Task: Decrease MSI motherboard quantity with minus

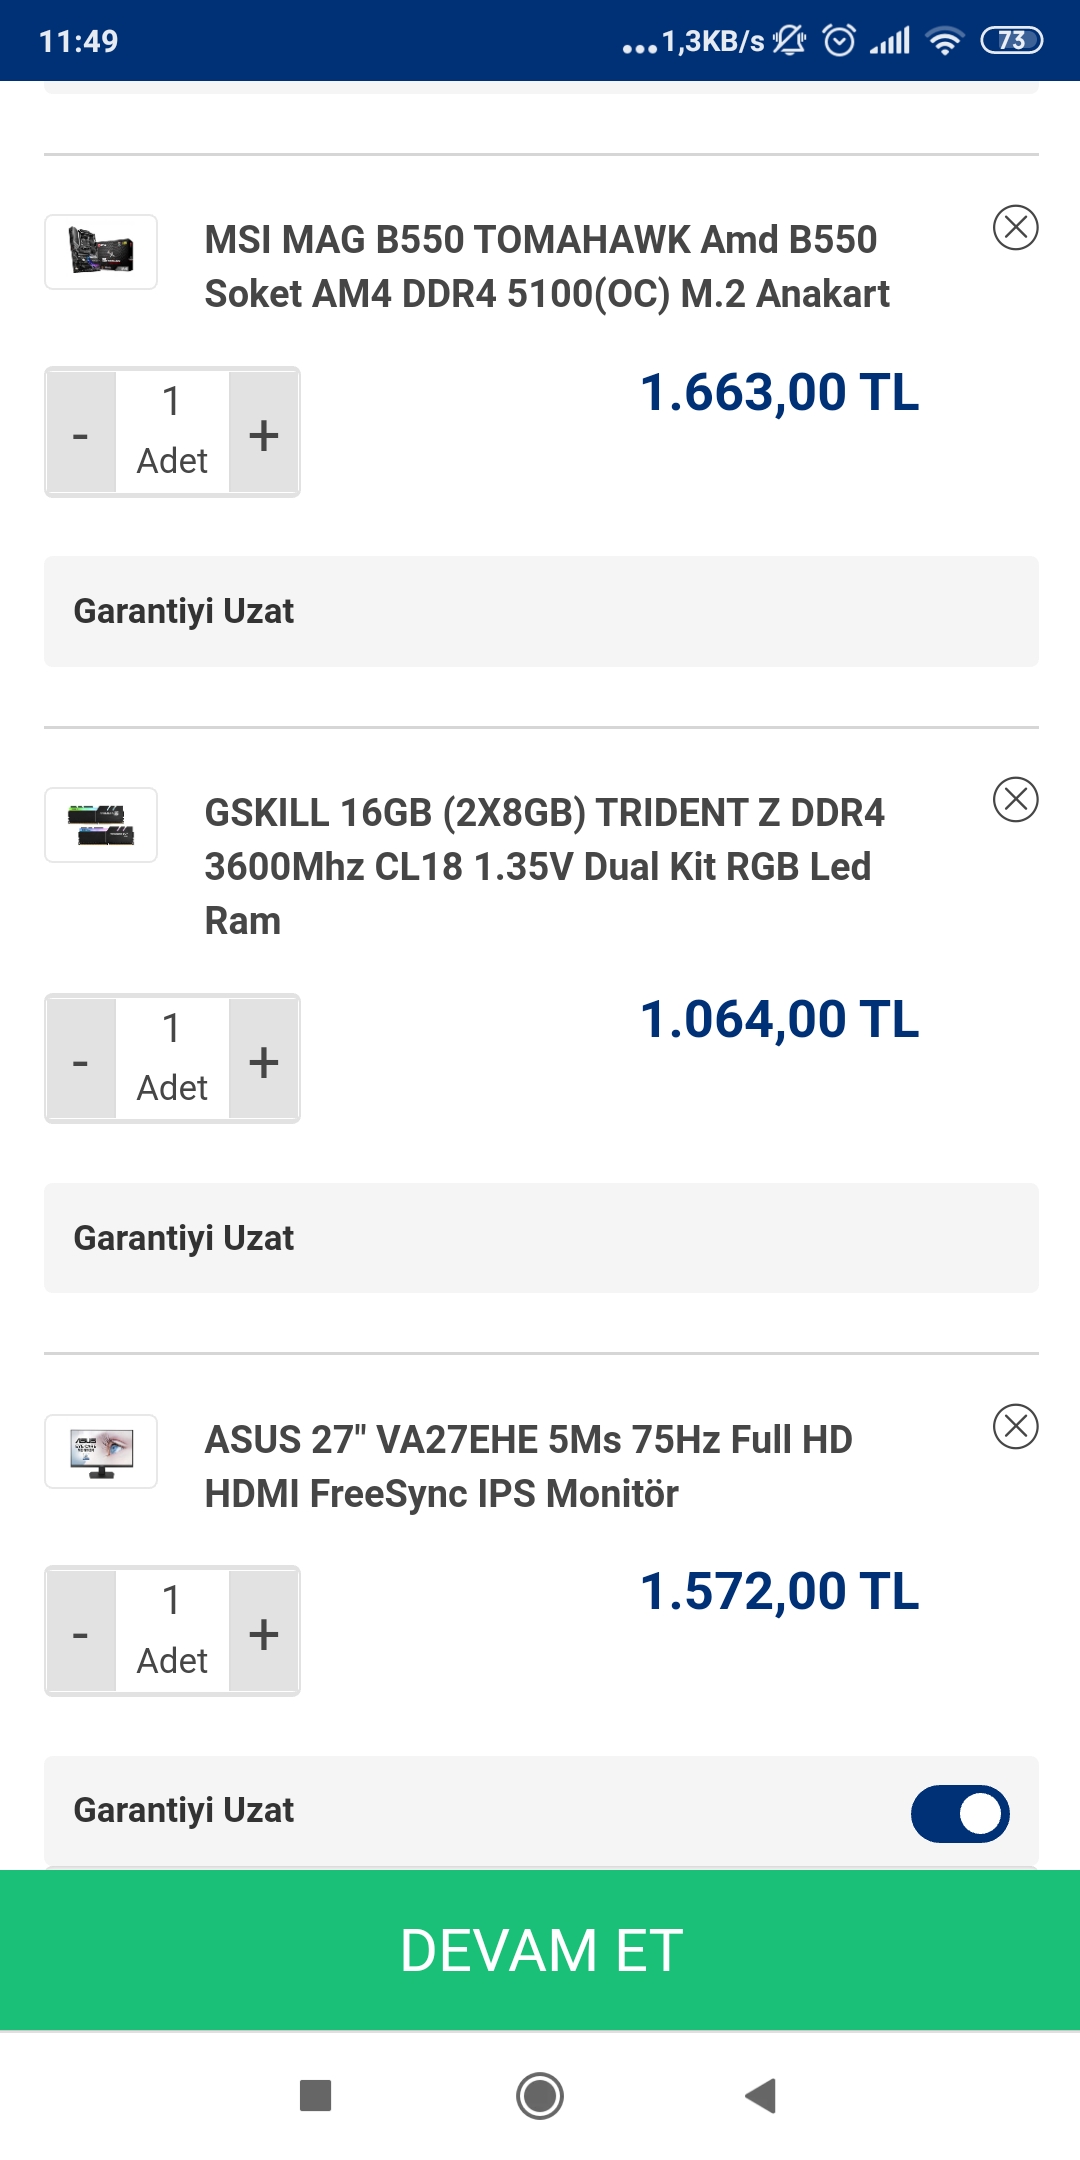Action: tap(81, 433)
